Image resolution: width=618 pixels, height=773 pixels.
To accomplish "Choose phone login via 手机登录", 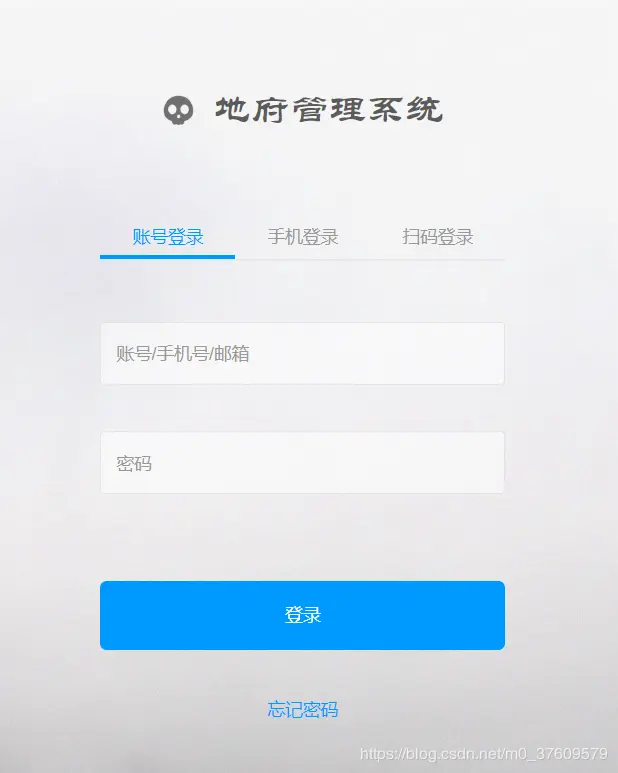I will pyautogui.click(x=303, y=237).
